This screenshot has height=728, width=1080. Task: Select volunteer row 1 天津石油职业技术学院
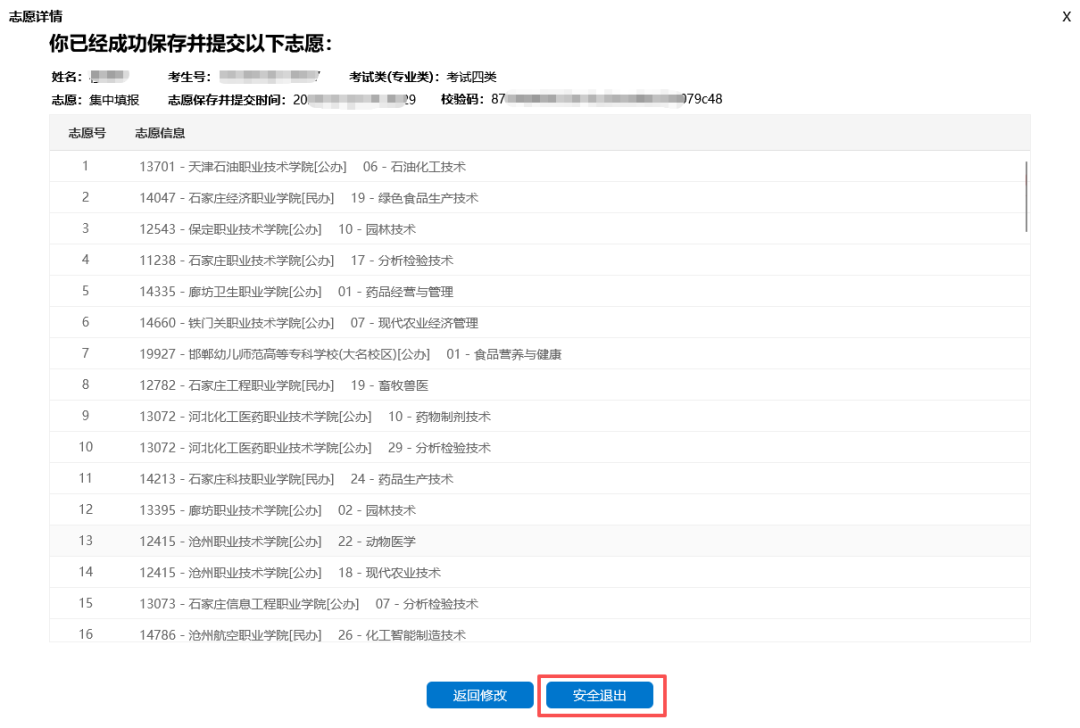click(x=400, y=166)
